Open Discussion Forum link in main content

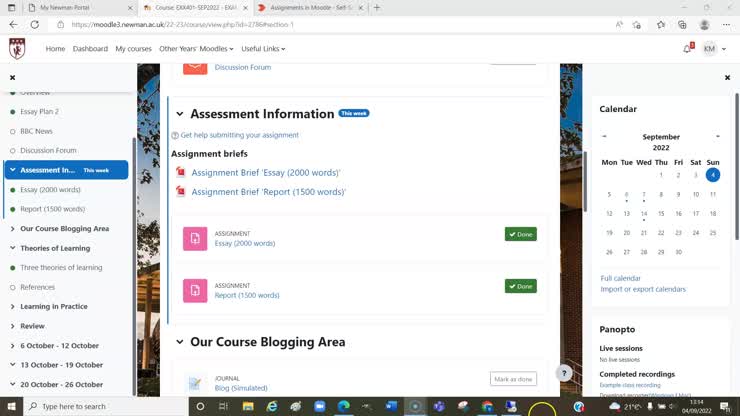point(243,67)
